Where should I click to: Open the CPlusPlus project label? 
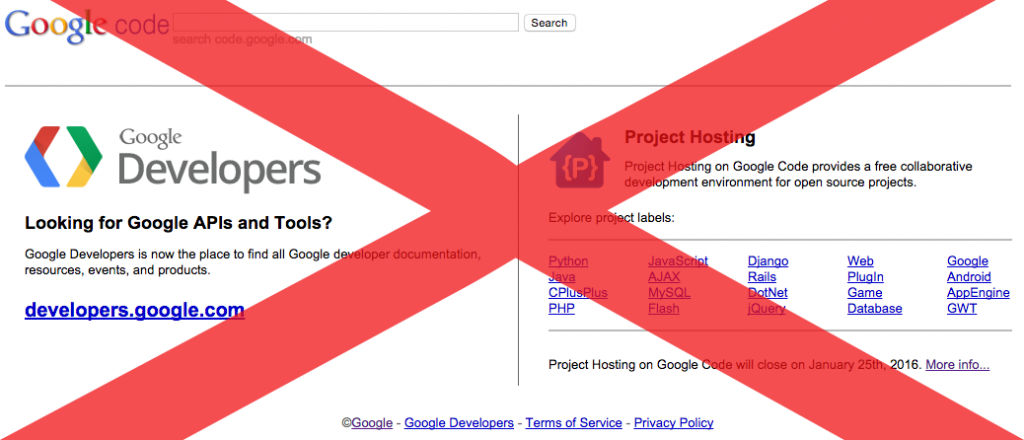tap(578, 292)
